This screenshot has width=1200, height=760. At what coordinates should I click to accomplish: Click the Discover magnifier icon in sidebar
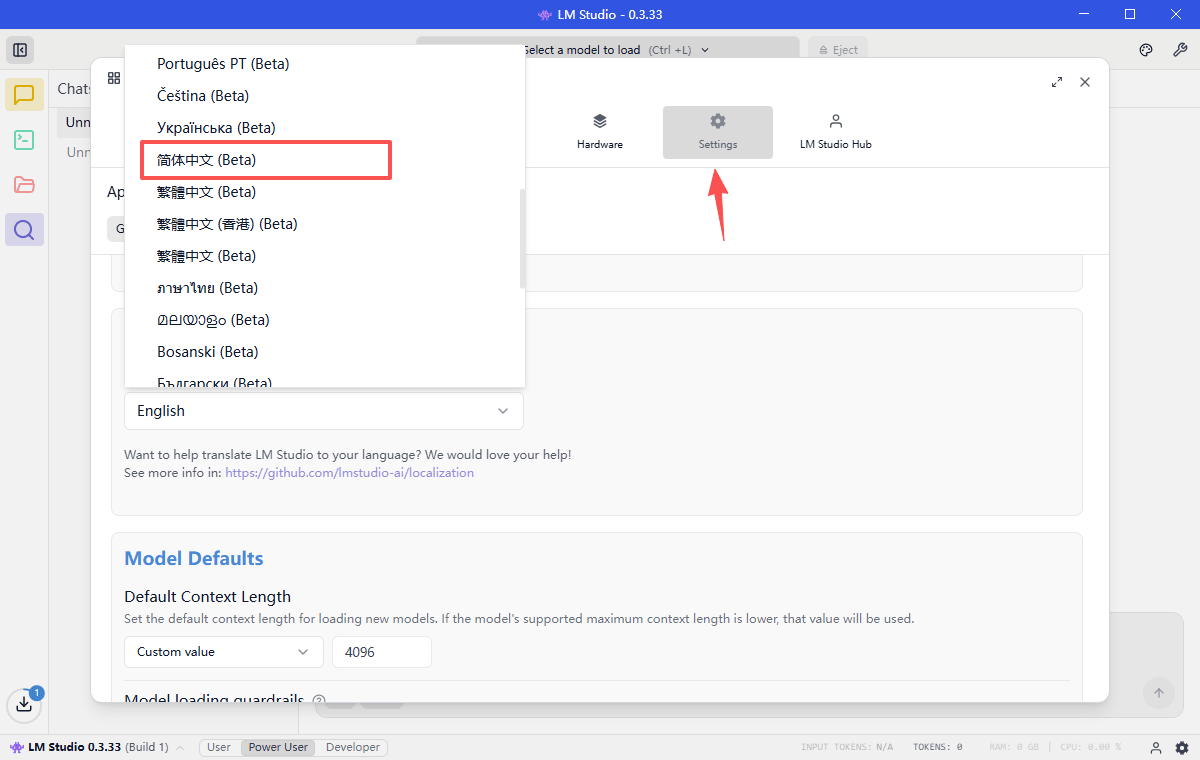coord(24,230)
